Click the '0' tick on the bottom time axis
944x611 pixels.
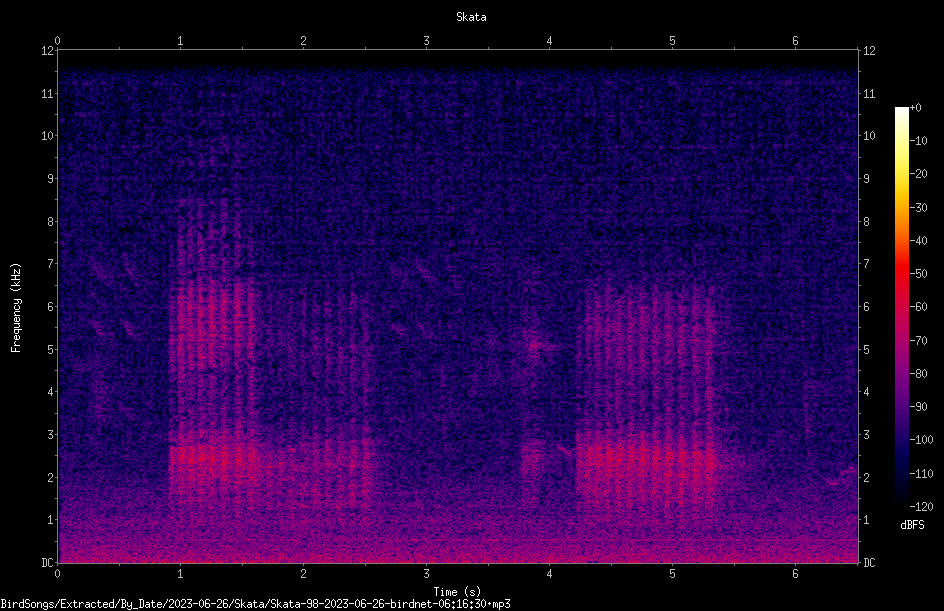[x=57, y=574]
